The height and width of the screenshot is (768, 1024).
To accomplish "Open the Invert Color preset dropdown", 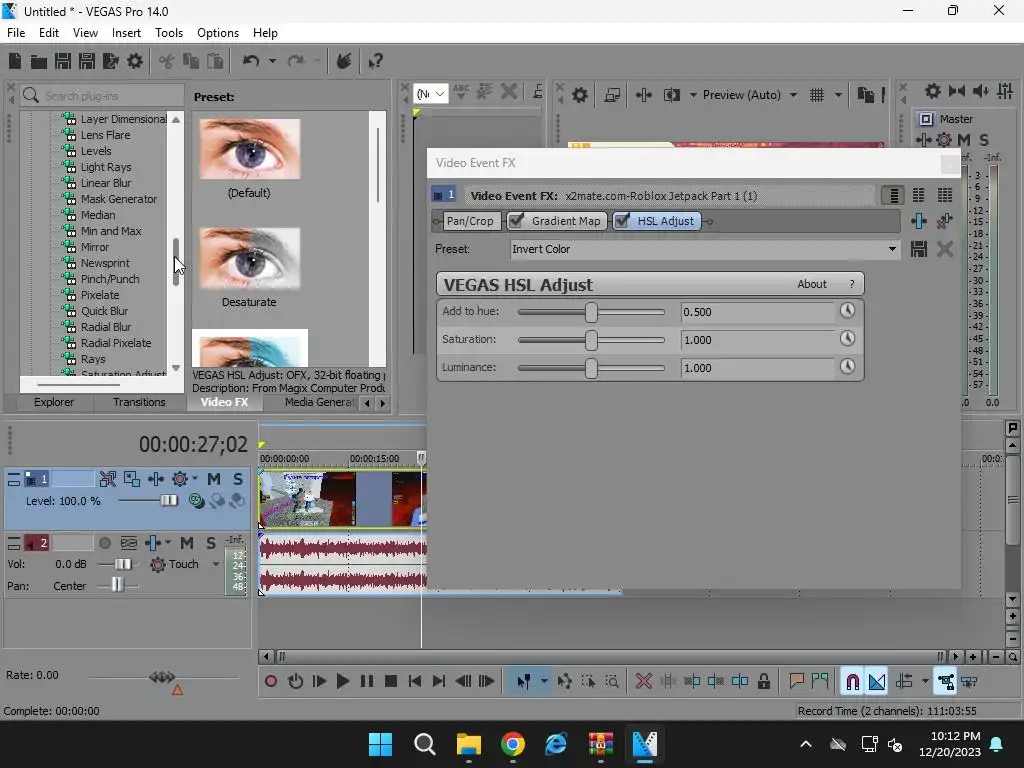I will click(x=892, y=249).
